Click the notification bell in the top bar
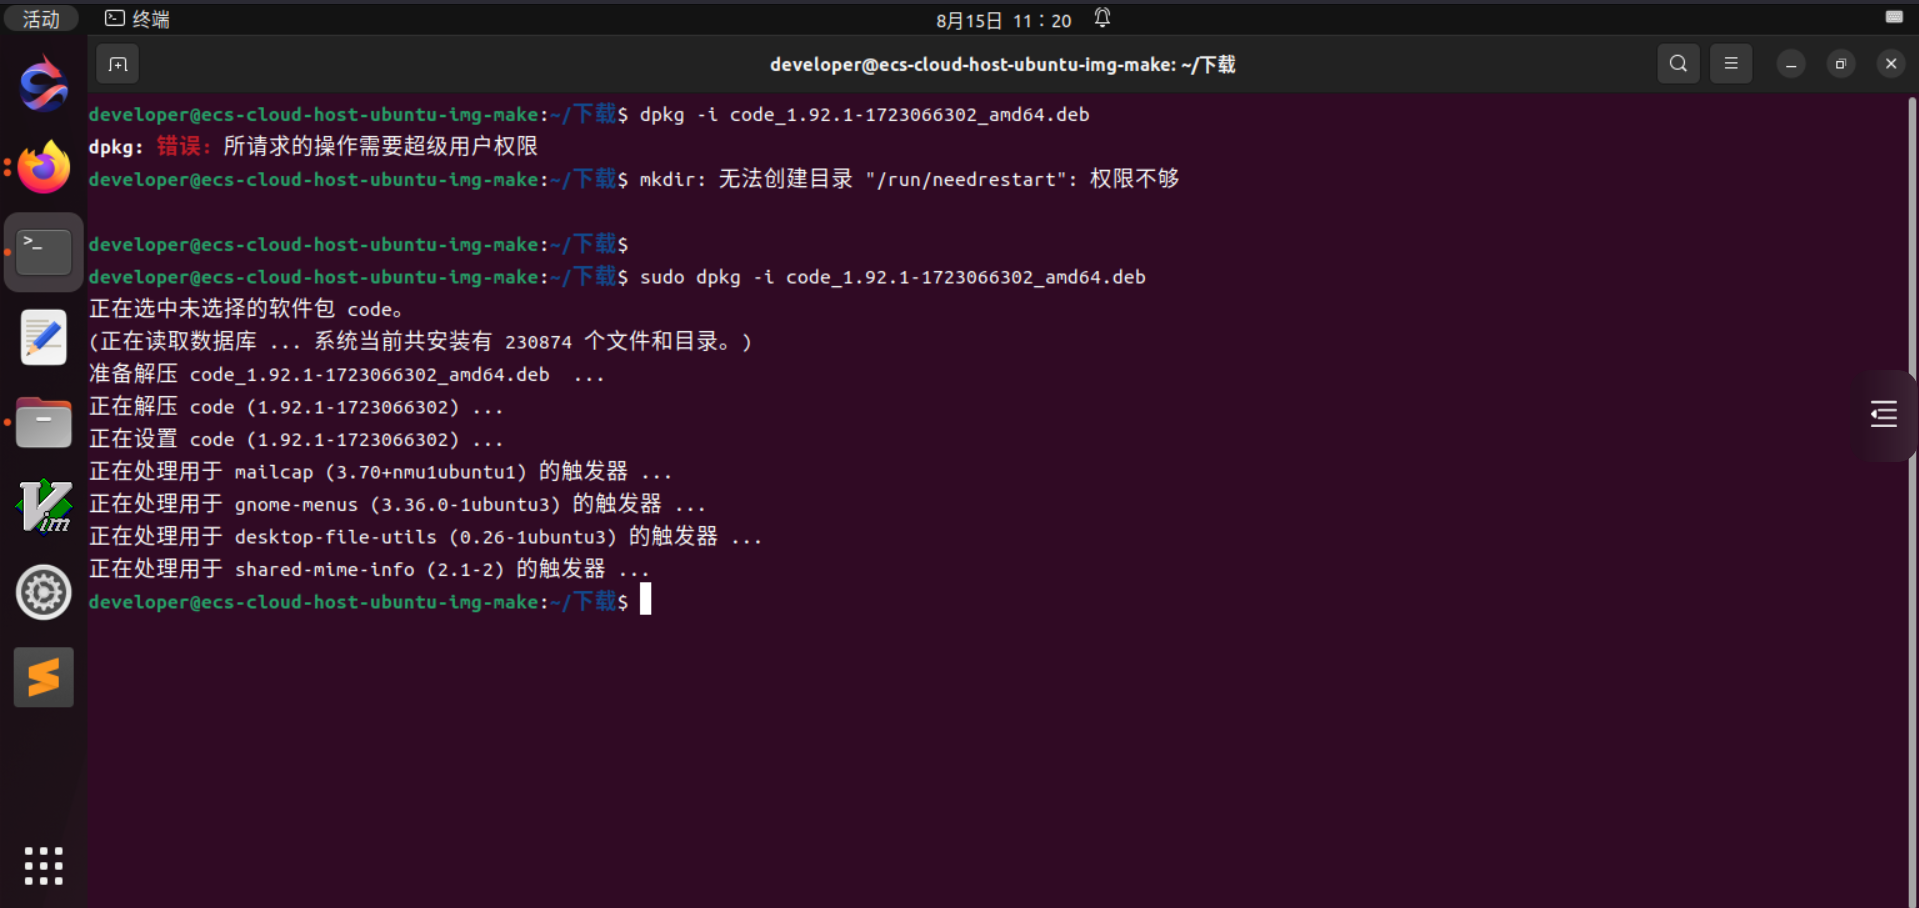The height and width of the screenshot is (908, 1919). (x=1101, y=18)
